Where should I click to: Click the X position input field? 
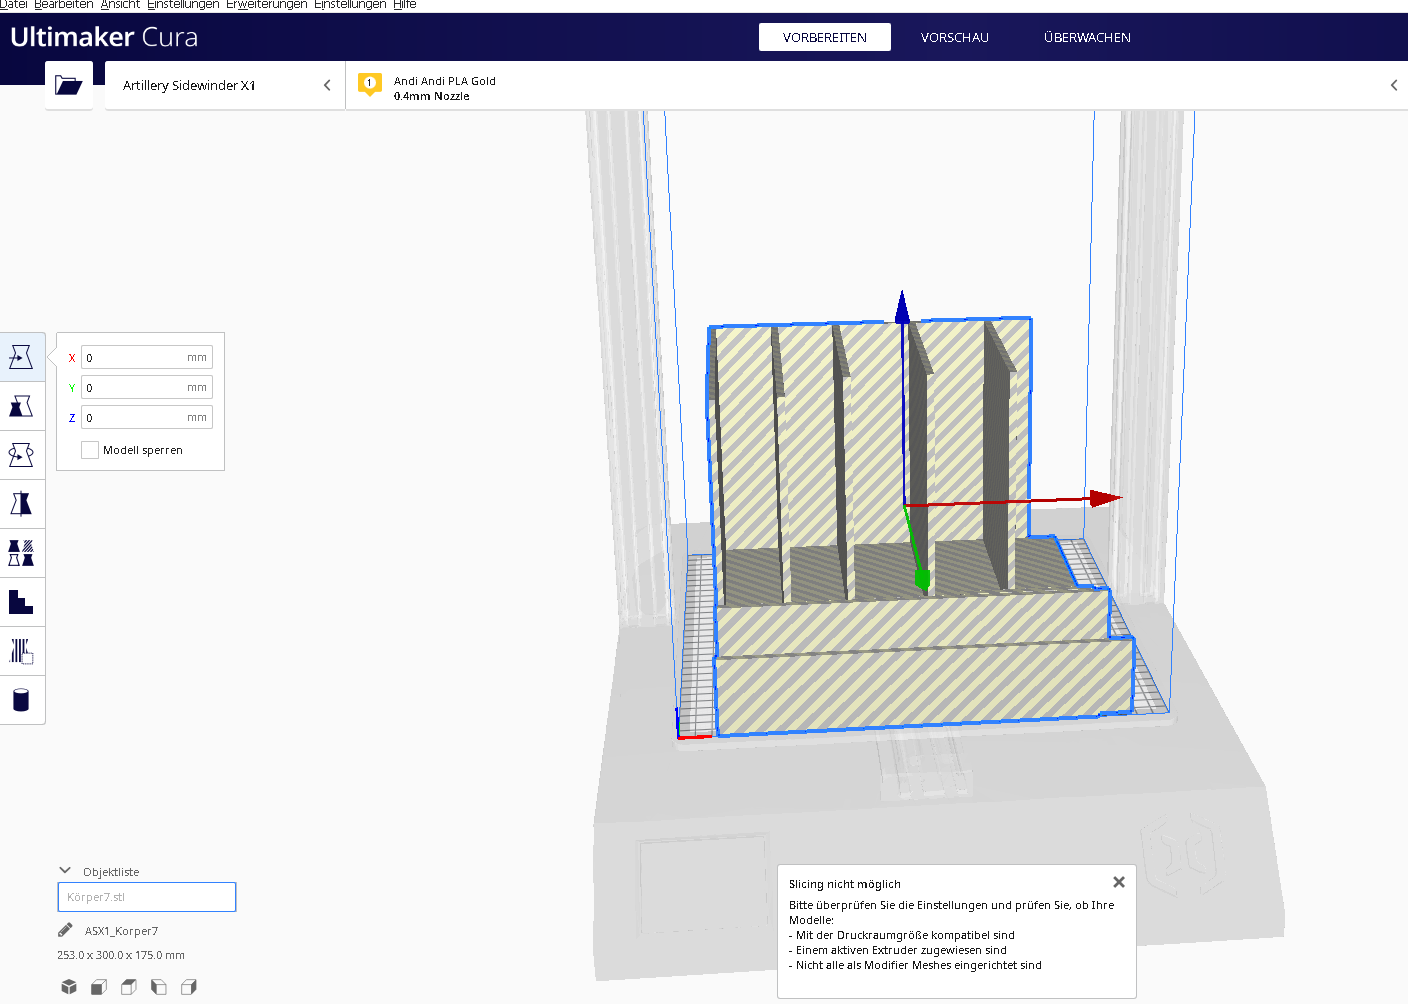[x=135, y=357]
